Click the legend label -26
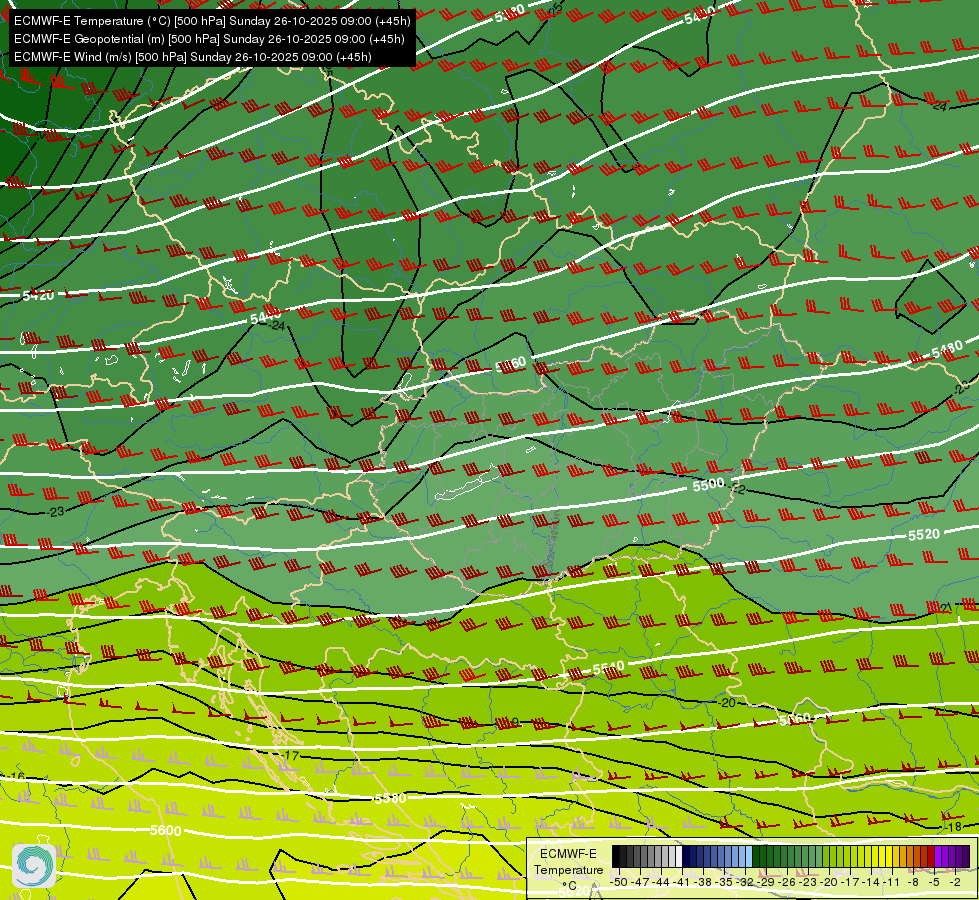This screenshot has height=900, width=979. pos(787,882)
